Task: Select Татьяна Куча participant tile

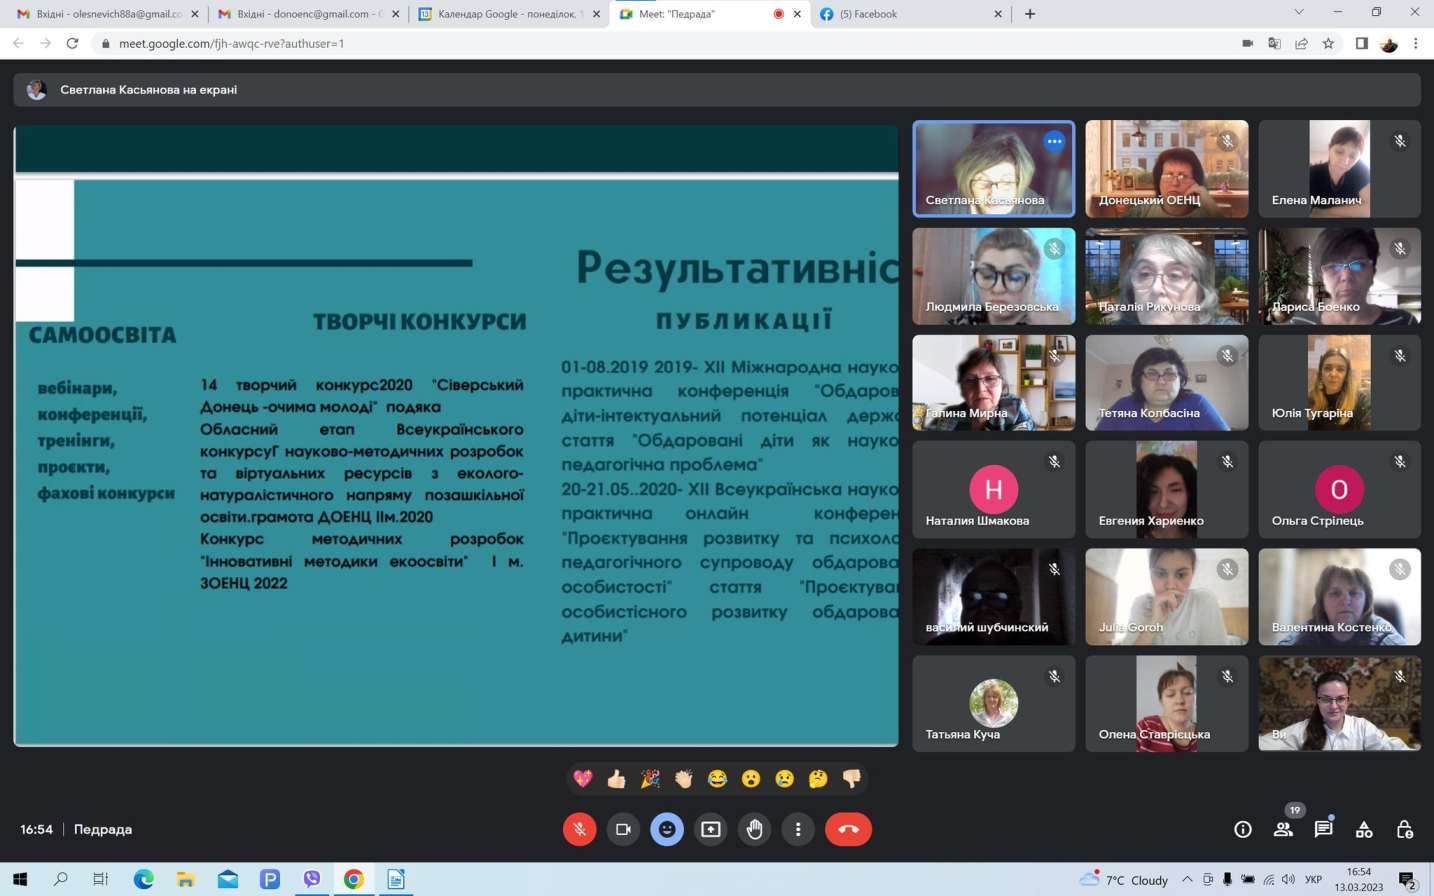Action: pyautogui.click(x=994, y=704)
